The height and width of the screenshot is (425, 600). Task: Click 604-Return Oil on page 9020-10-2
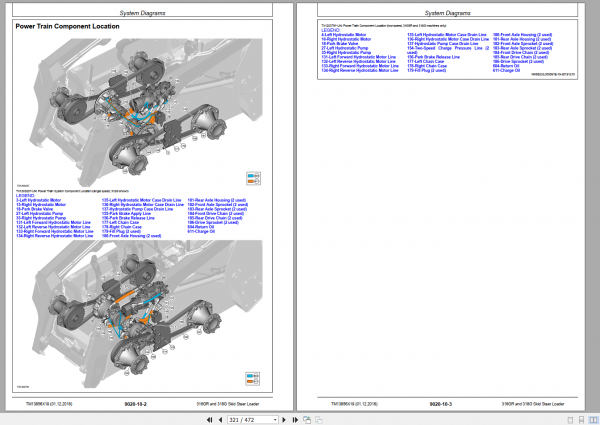tap(201, 227)
